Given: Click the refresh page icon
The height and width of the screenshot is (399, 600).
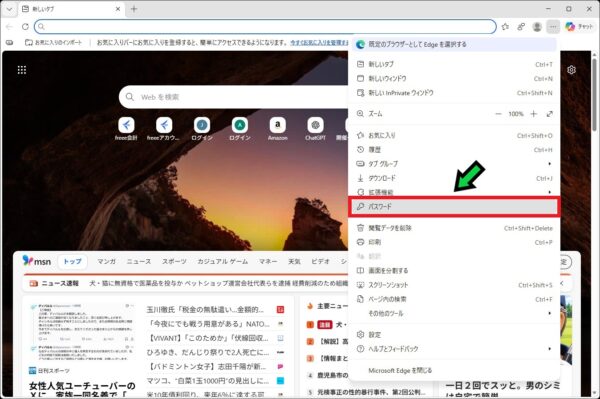Looking at the screenshot, I should tap(25, 27).
